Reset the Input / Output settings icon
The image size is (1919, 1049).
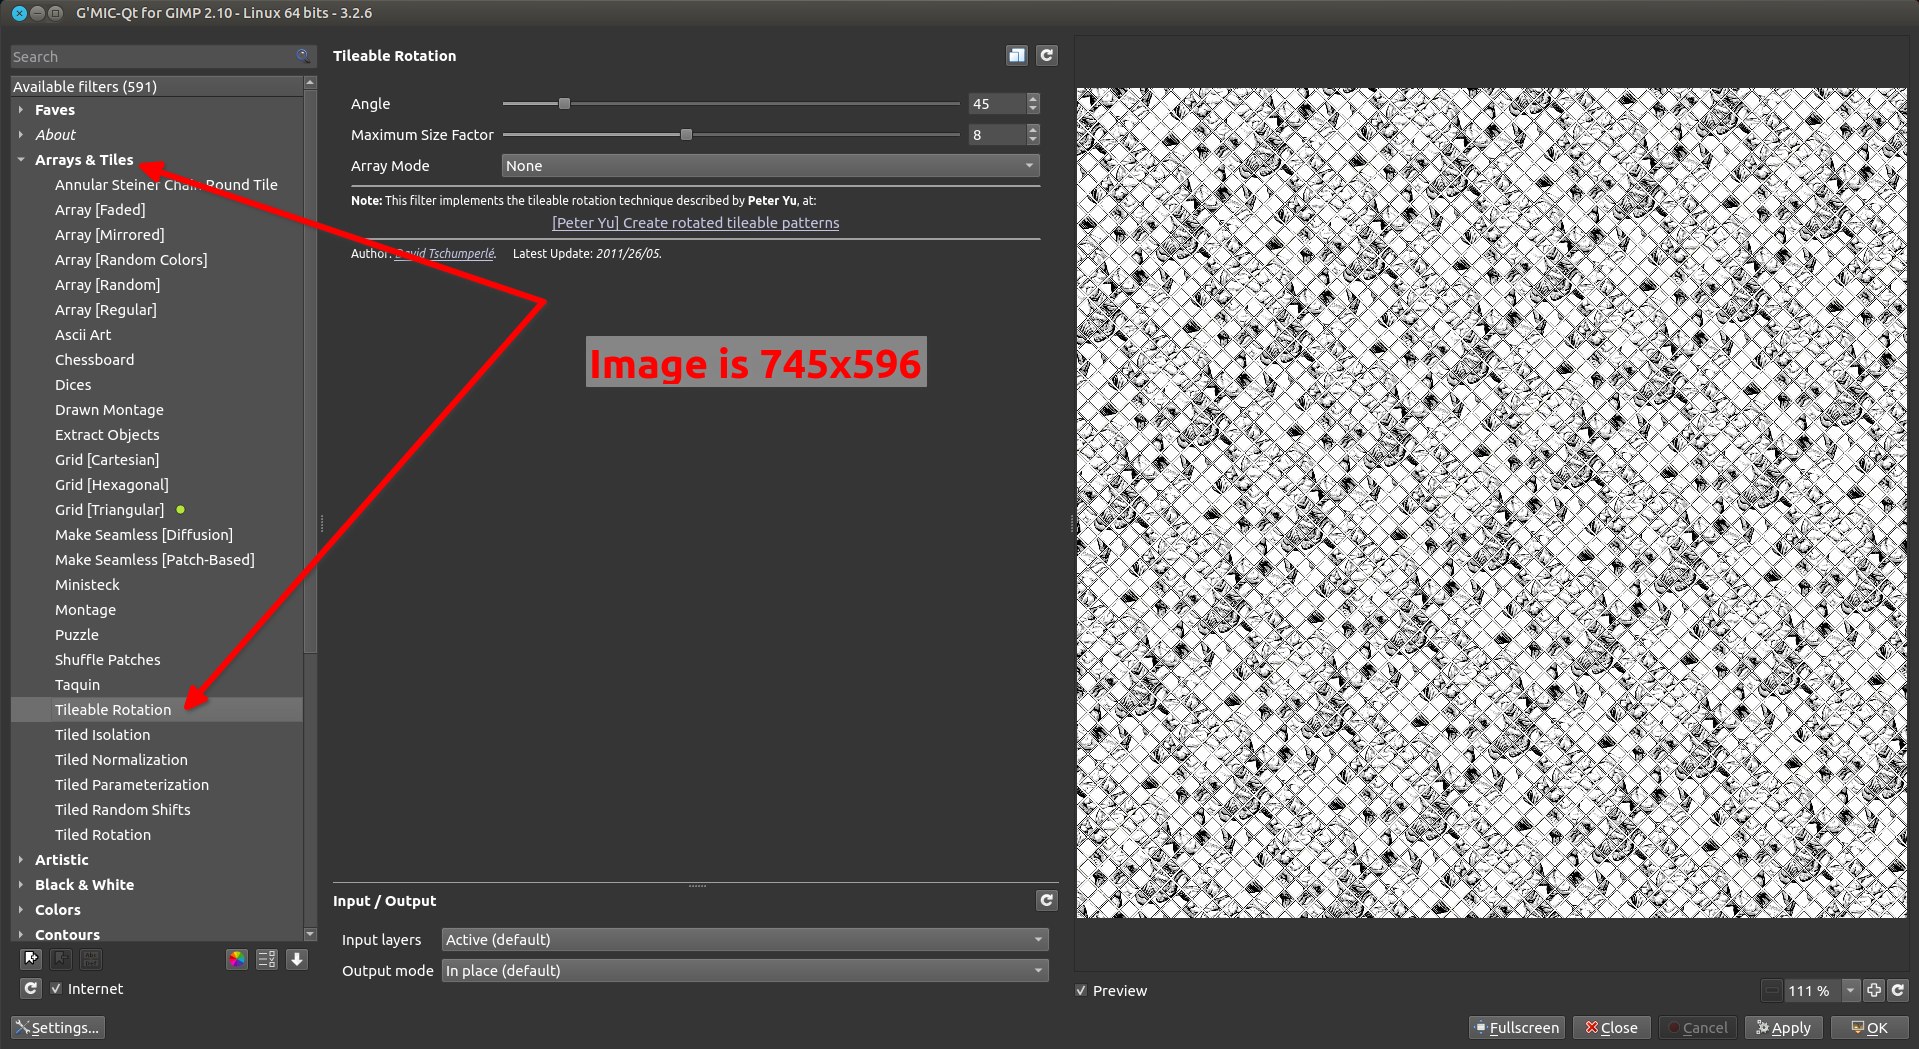[1046, 900]
